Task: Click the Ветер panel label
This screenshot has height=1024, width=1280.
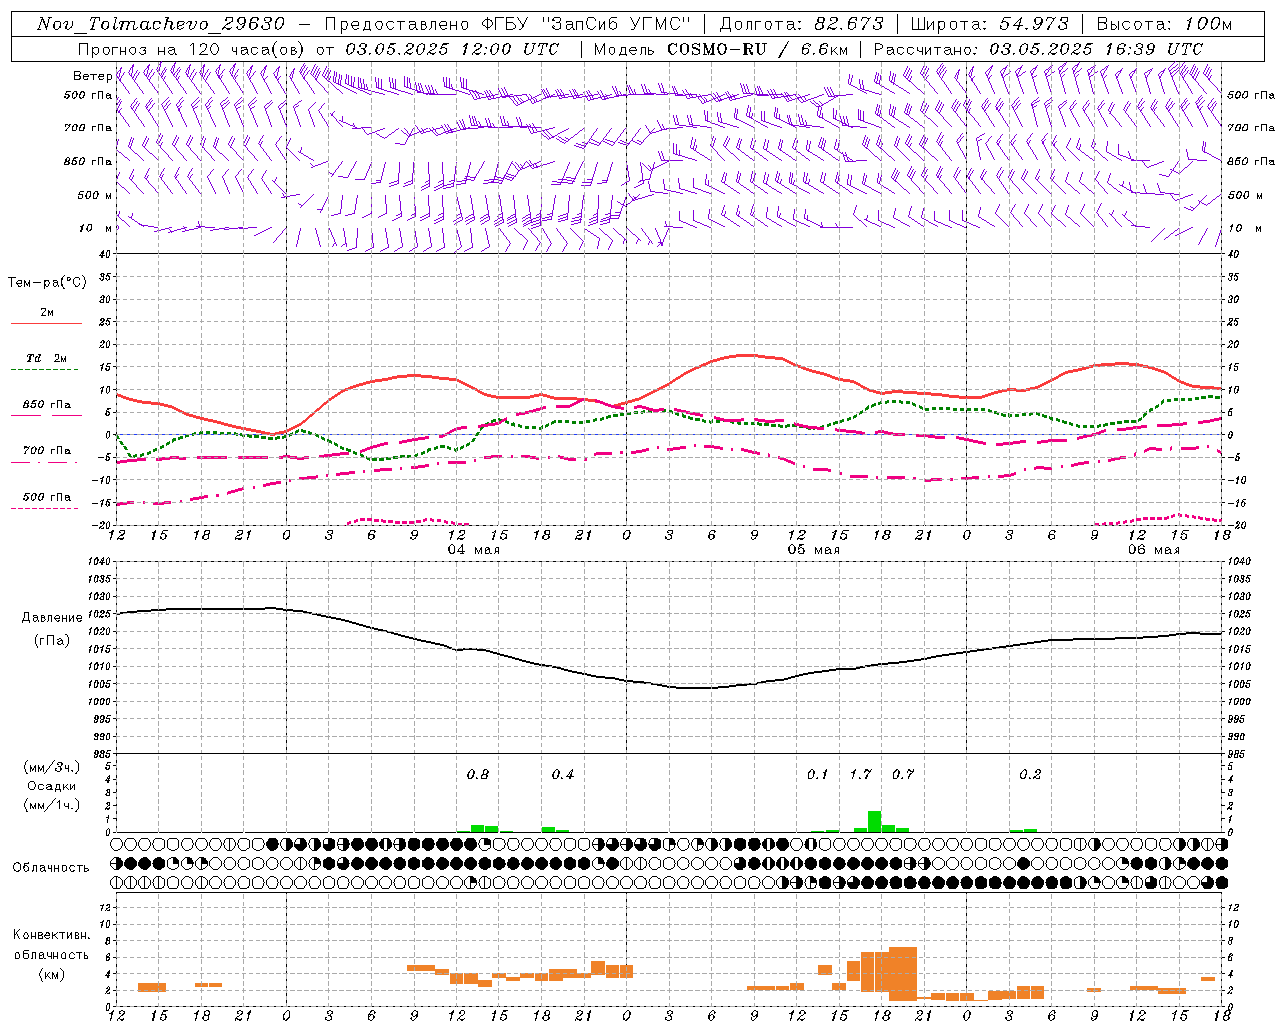Action: pos(92,76)
